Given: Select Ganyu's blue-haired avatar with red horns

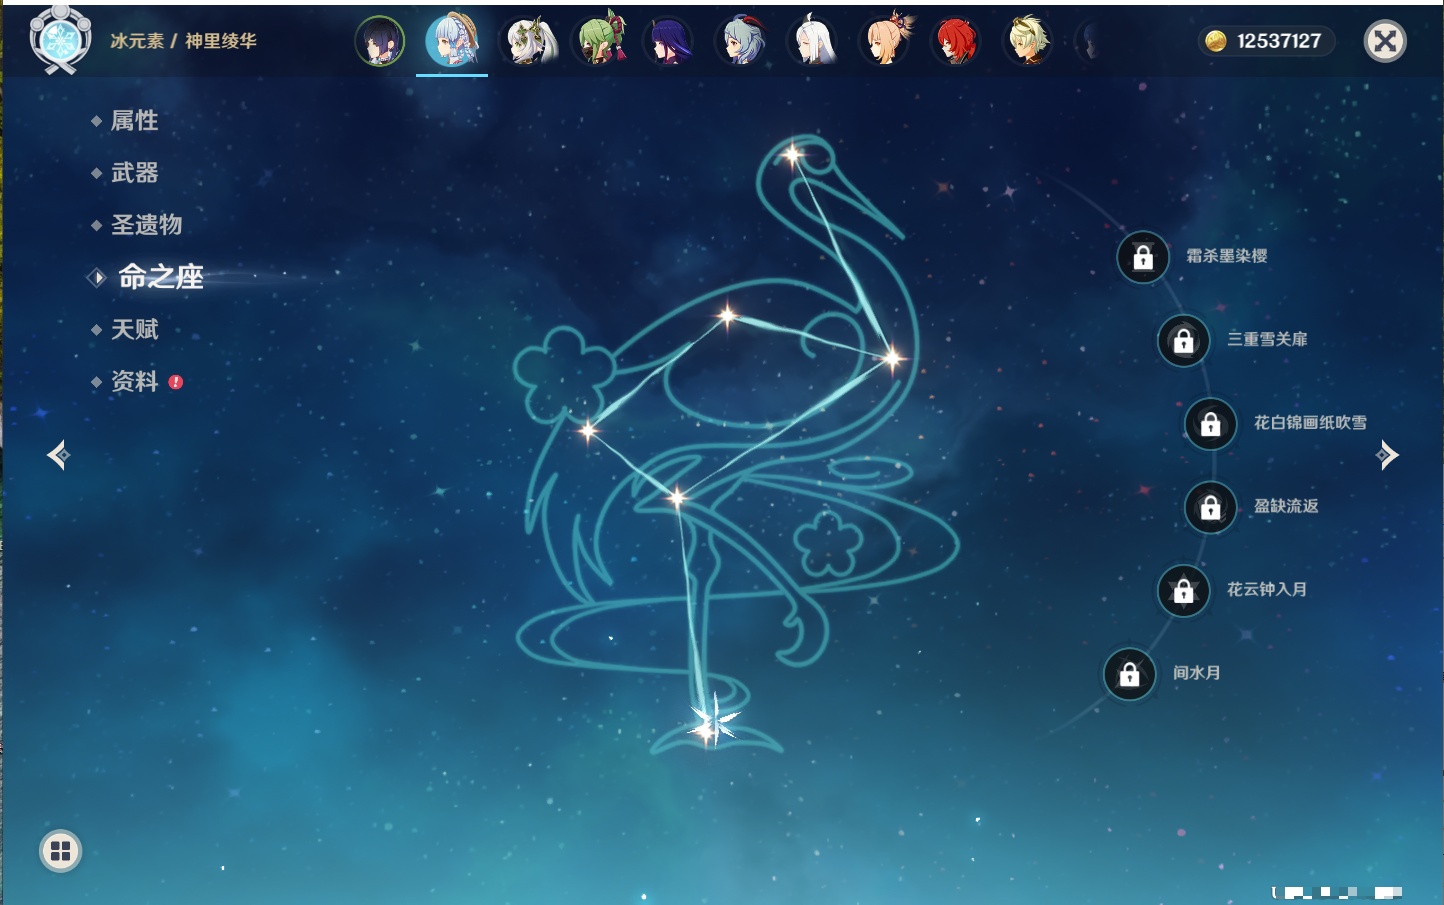Looking at the screenshot, I should [741, 42].
